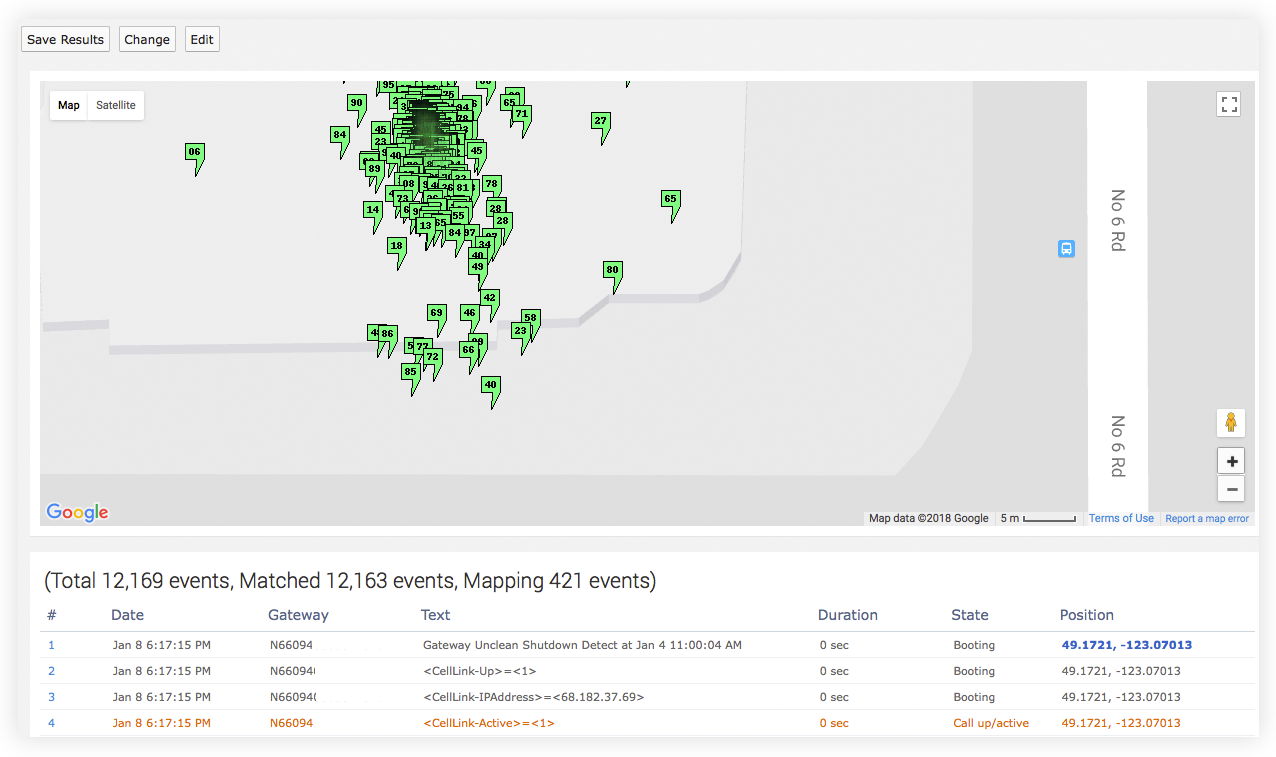Zoom in on the map

pos(1231,461)
